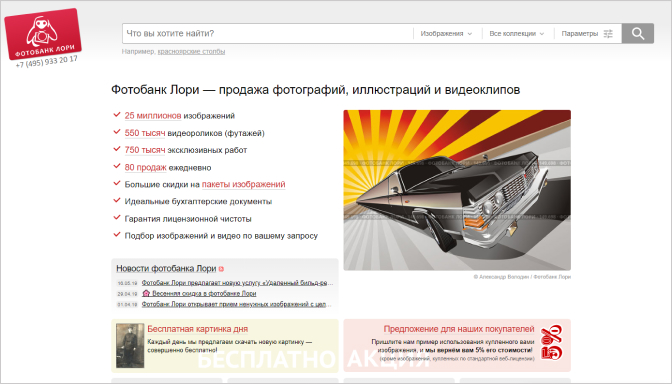
Task: Expand the Все коллекции dropdown
Action: (x=516, y=33)
